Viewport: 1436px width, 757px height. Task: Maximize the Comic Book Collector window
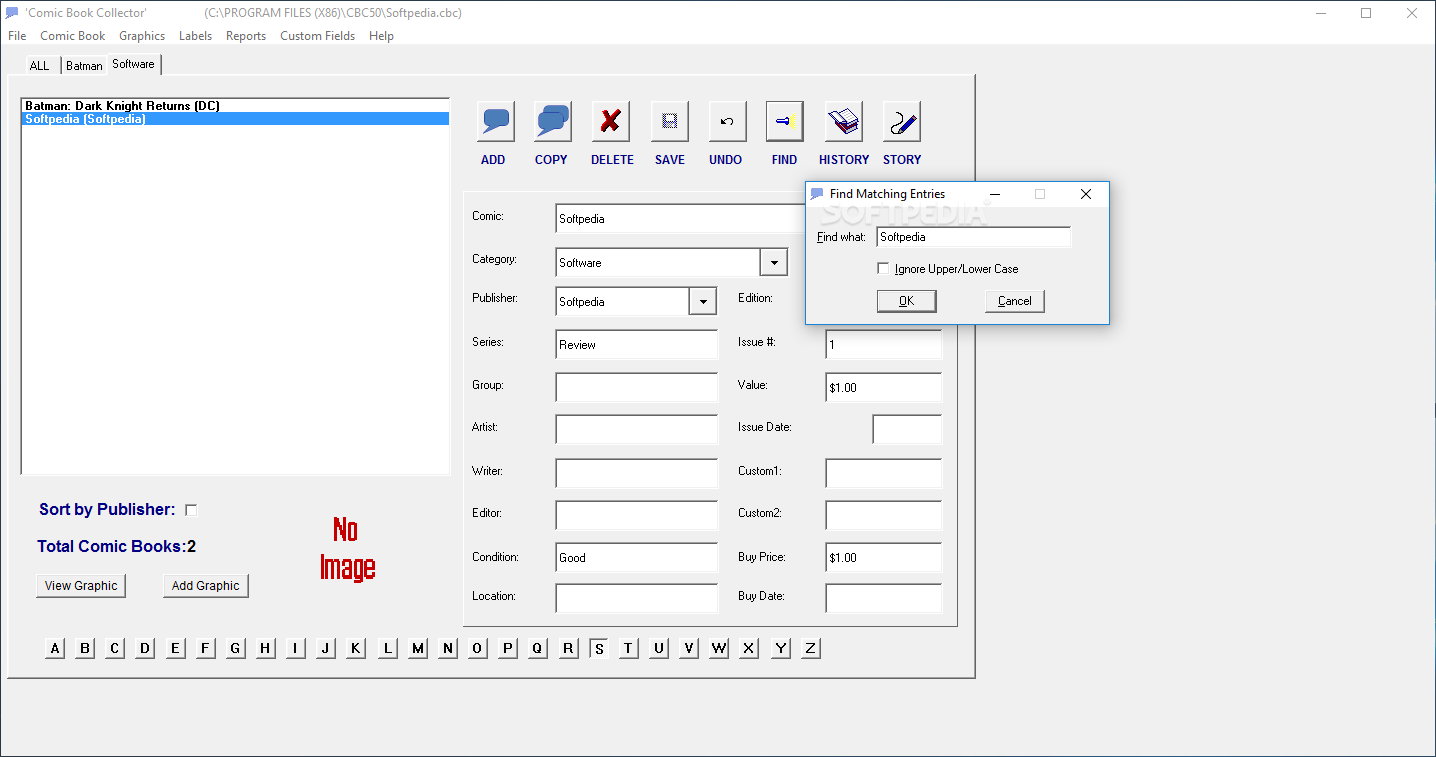pyautogui.click(x=1366, y=13)
